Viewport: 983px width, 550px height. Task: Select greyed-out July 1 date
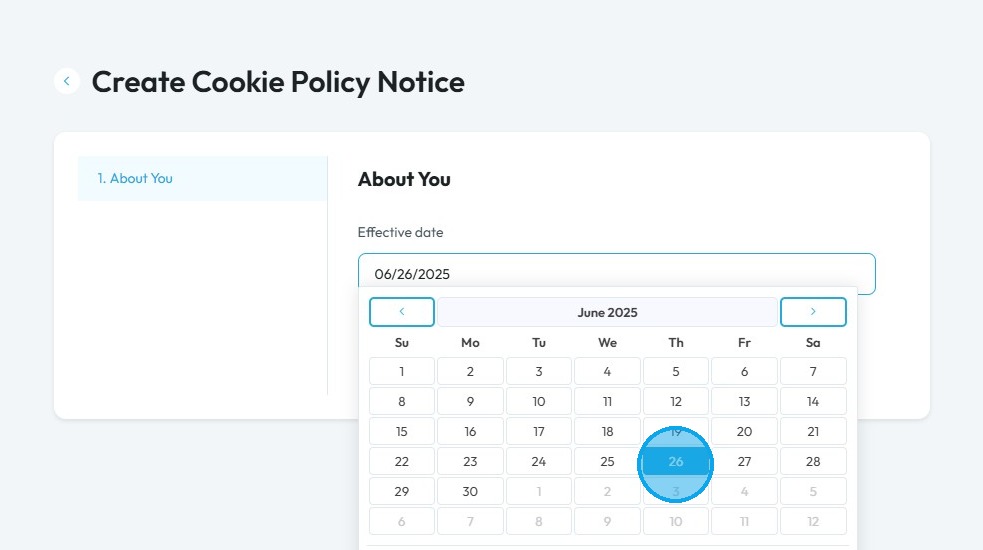(539, 491)
